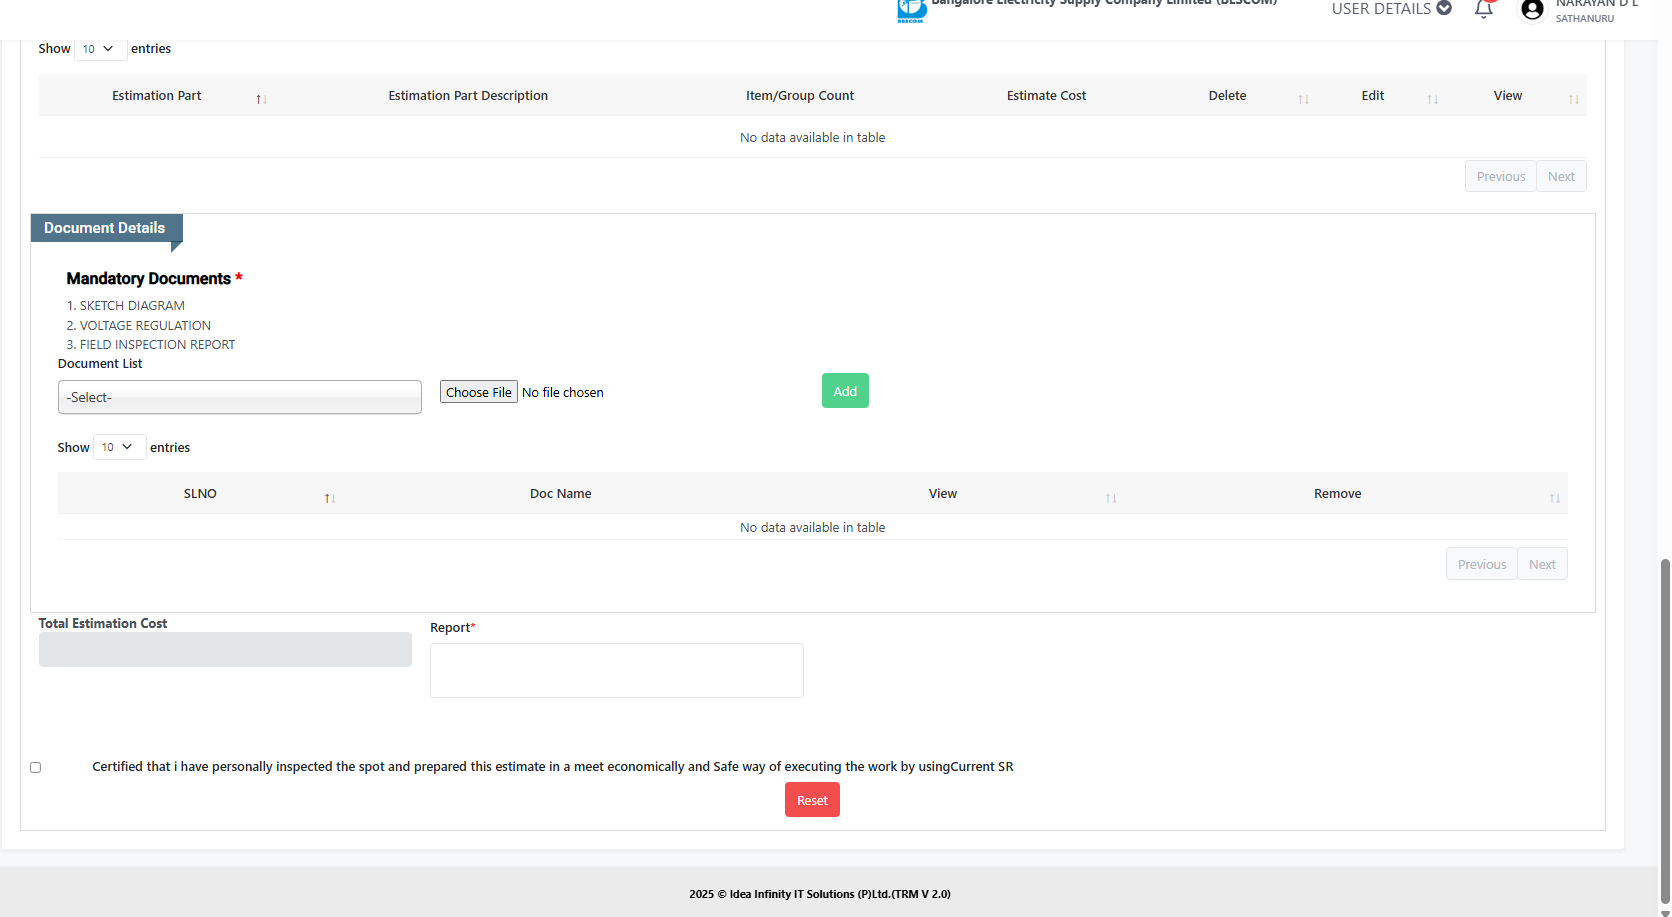Sort documents by SLNO column

(329, 498)
